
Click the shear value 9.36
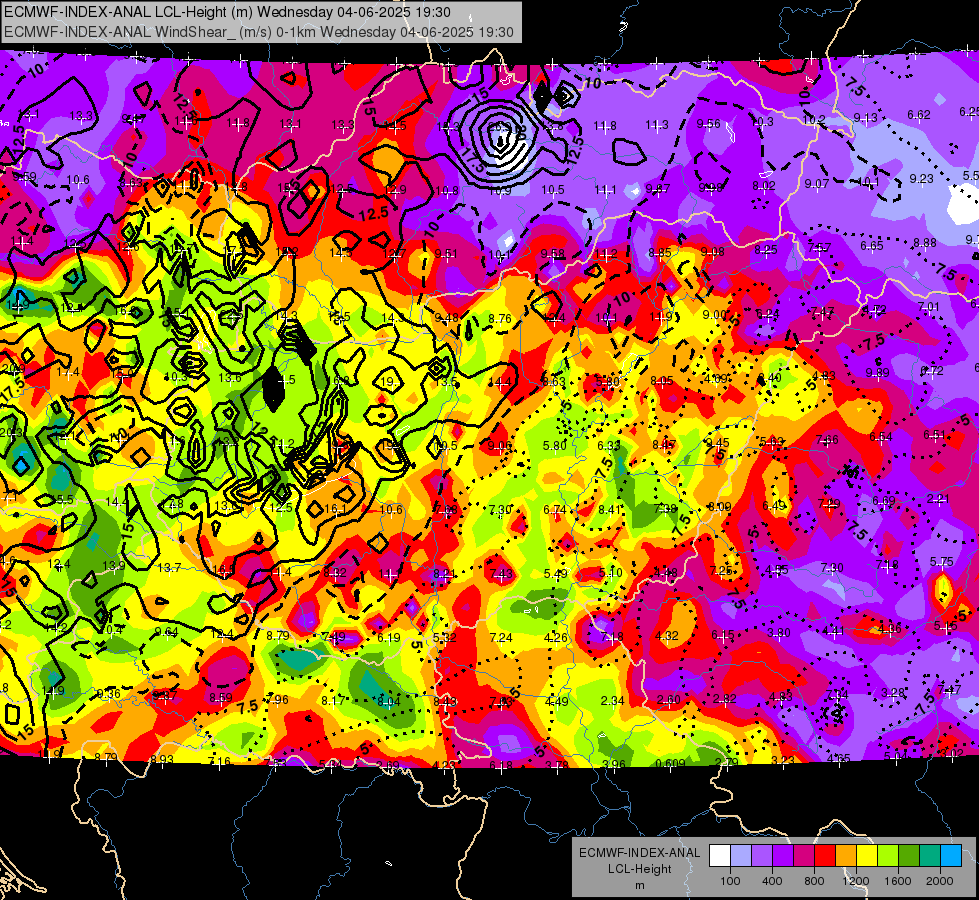pos(109,694)
